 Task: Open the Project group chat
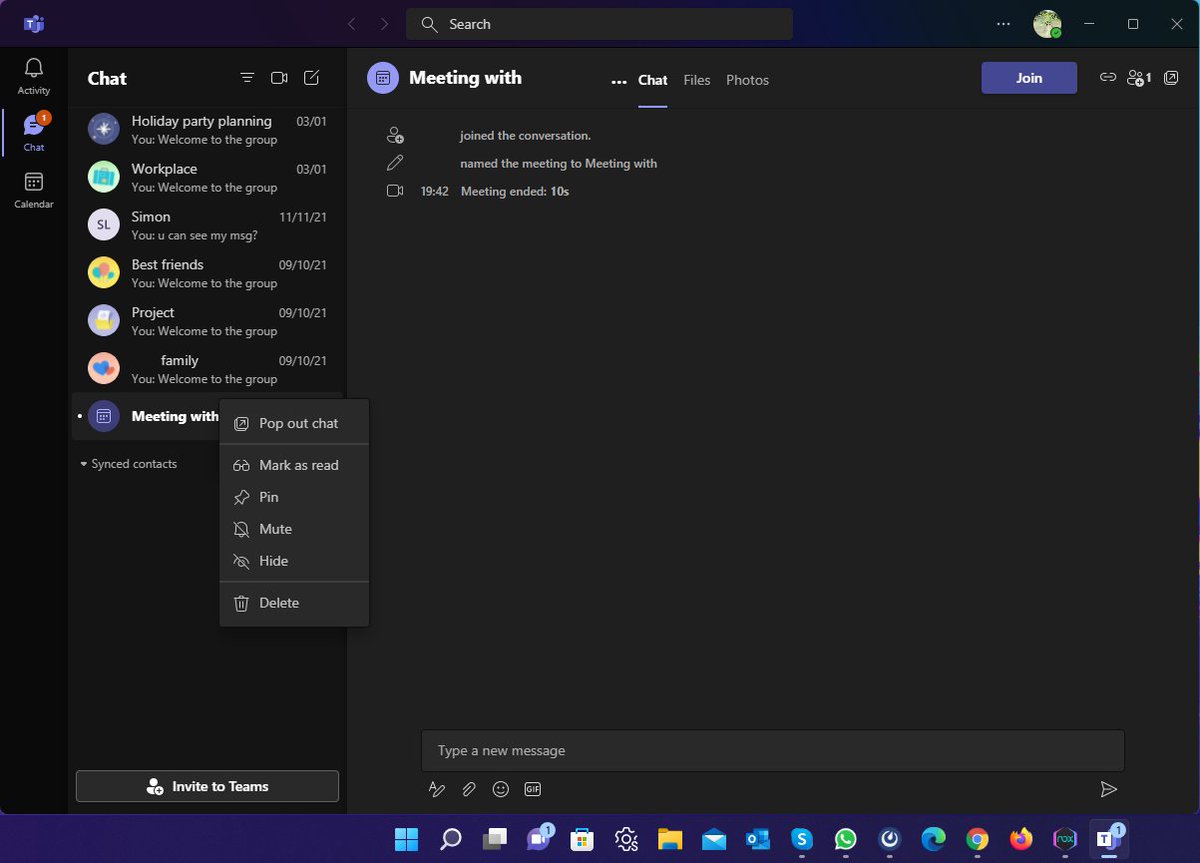tap(207, 321)
